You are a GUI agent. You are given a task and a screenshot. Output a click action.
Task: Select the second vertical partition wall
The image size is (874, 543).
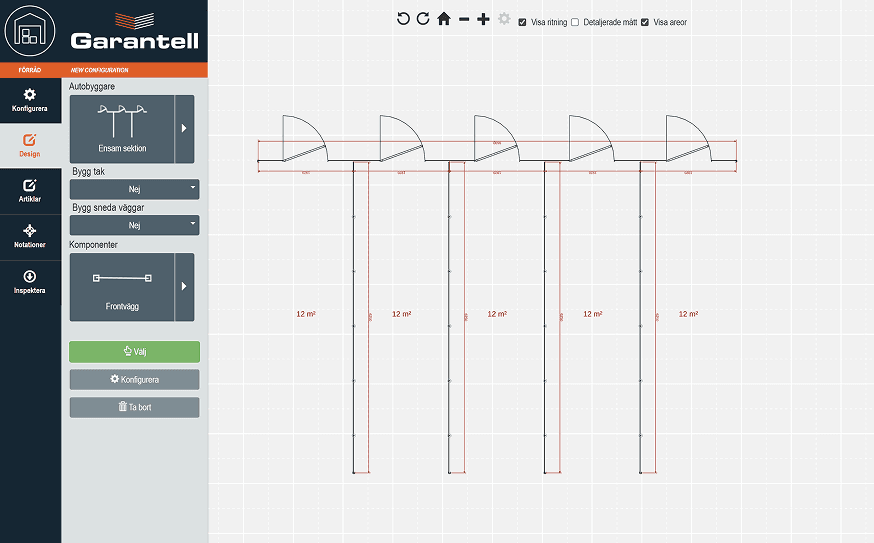point(449,317)
